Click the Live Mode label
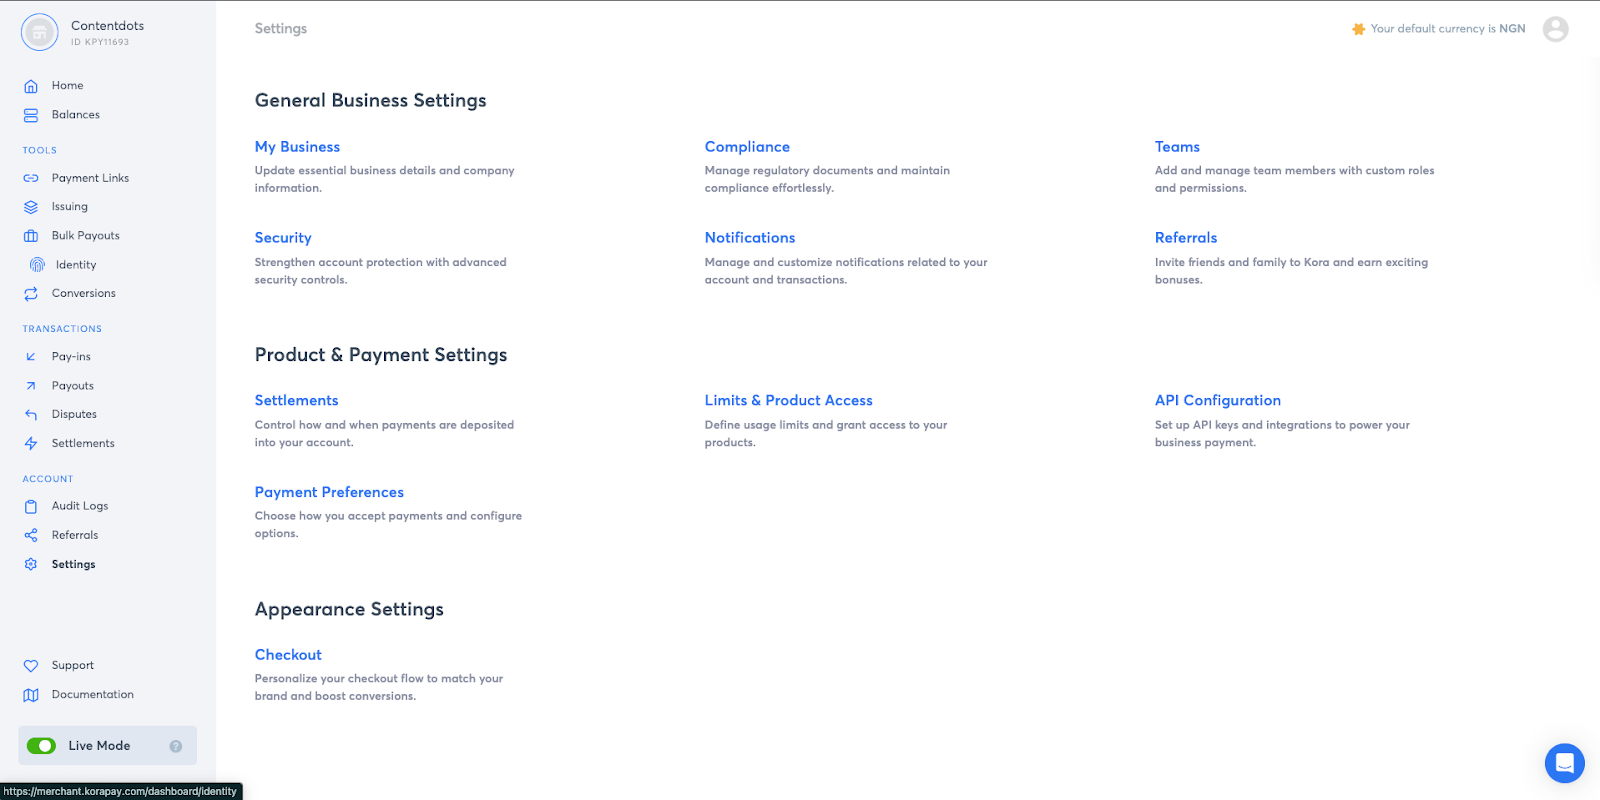Image resolution: width=1600 pixels, height=800 pixels. (x=99, y=746)
